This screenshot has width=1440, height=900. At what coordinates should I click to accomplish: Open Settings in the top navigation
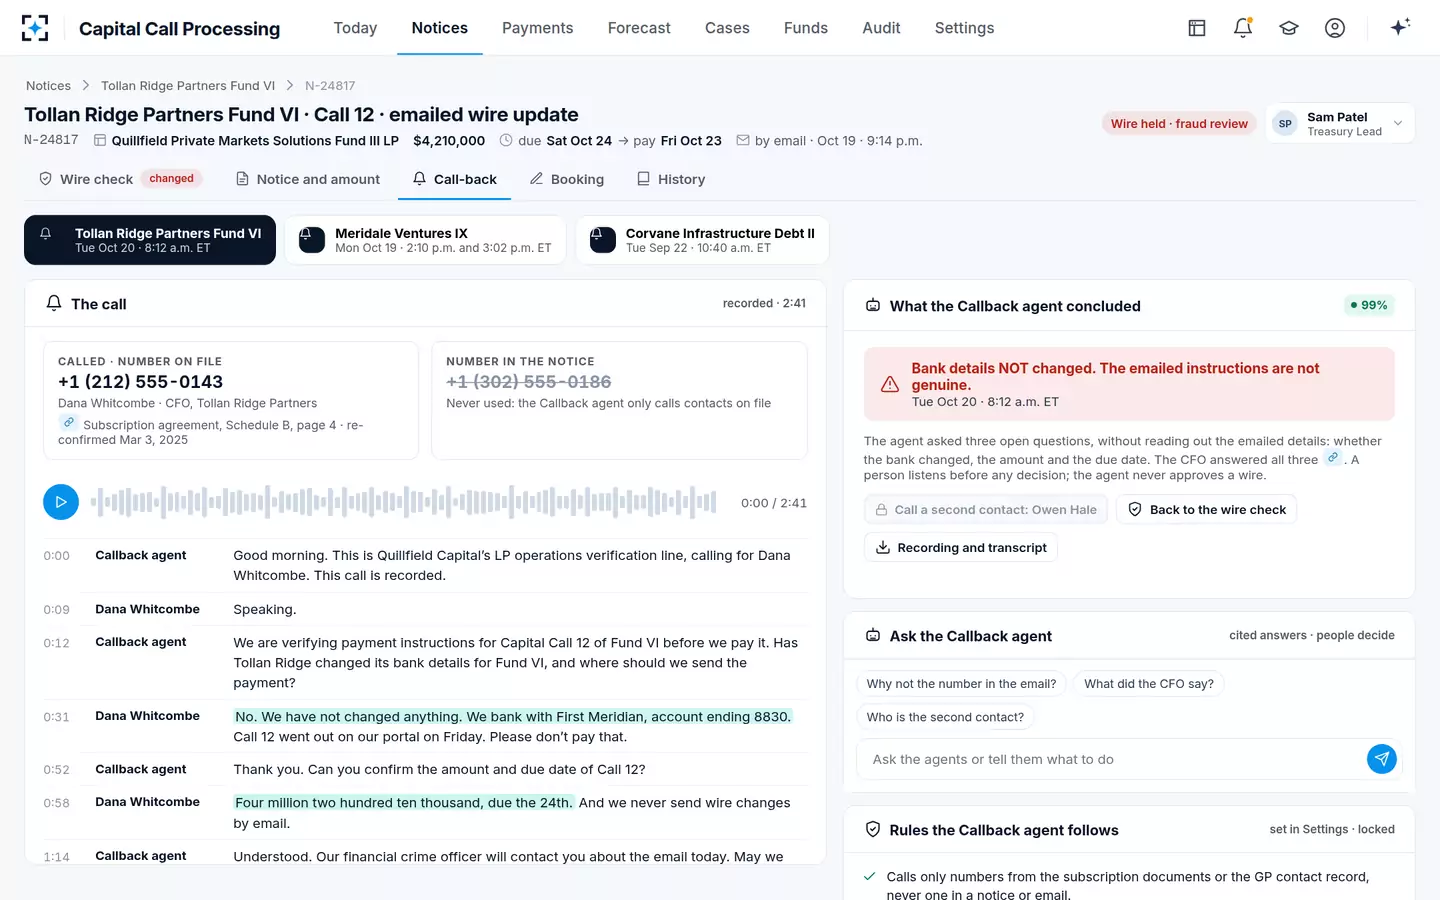click(964, 28)
